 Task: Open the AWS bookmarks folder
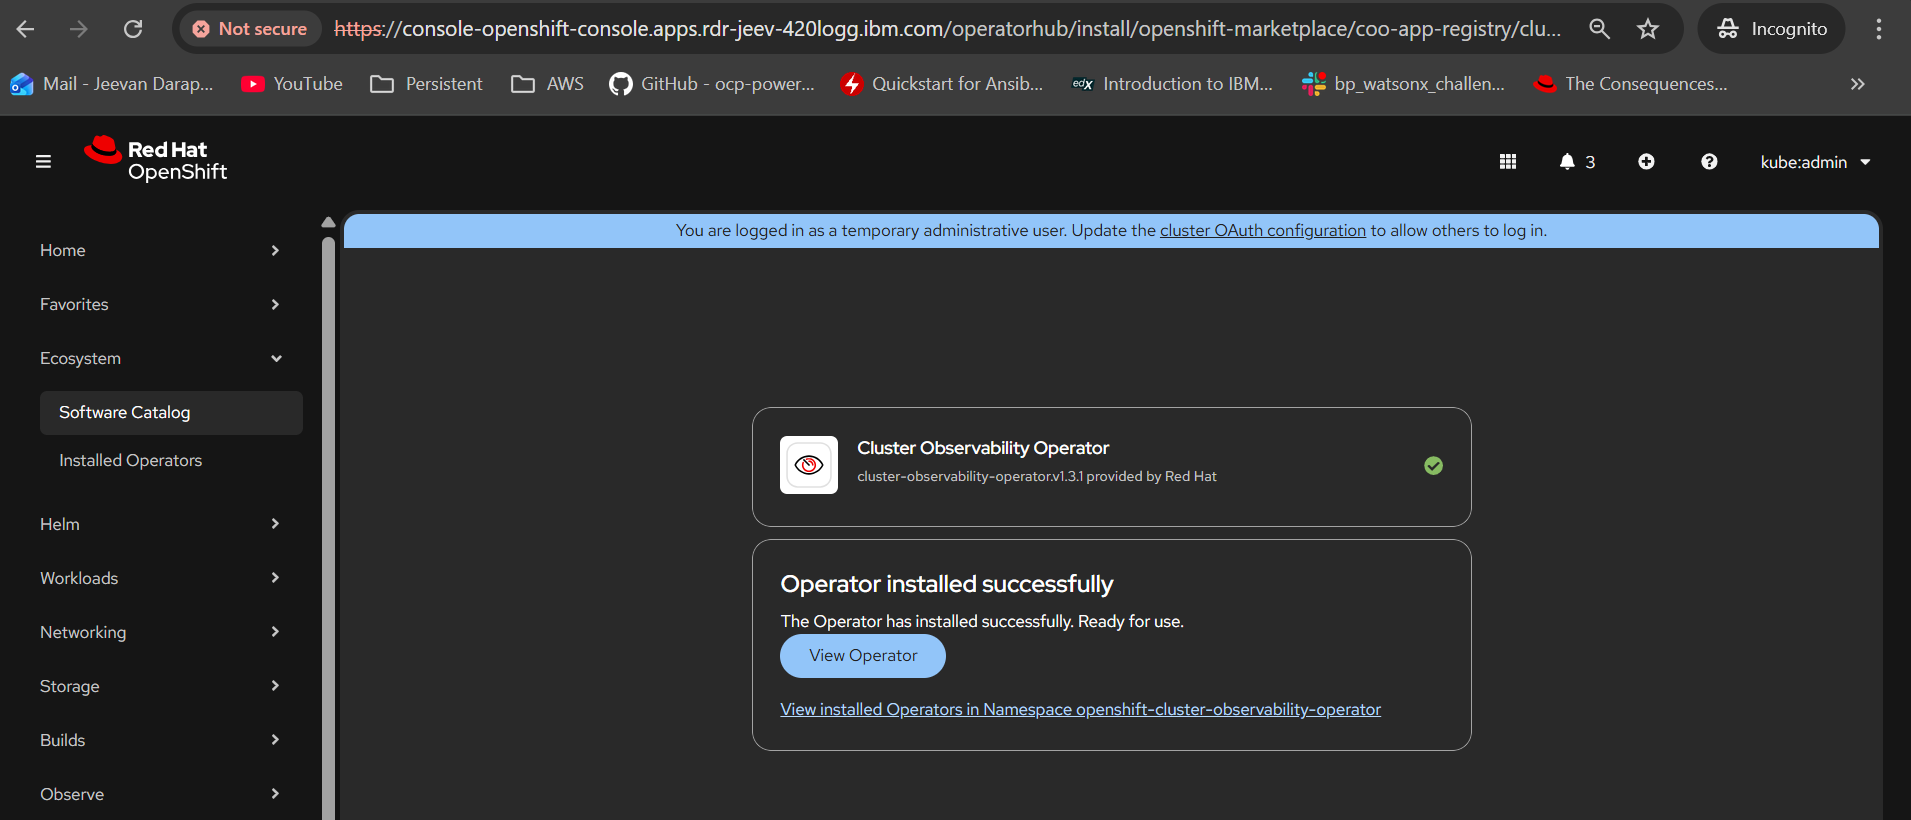(547, 84)
